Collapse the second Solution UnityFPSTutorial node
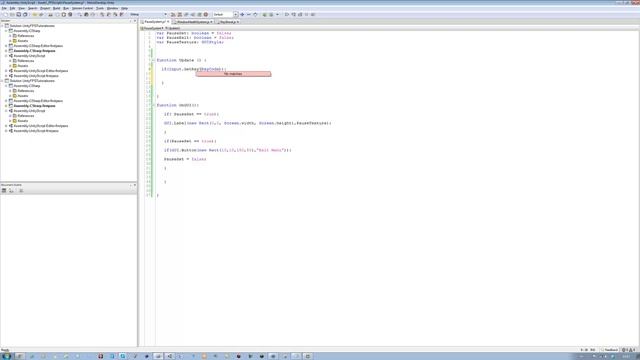This screenshot has width=640, height=360. 2,81
